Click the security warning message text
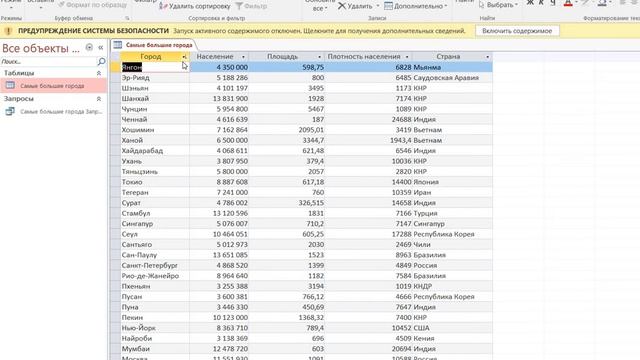The image size is (640, 360). pos(319,31)
